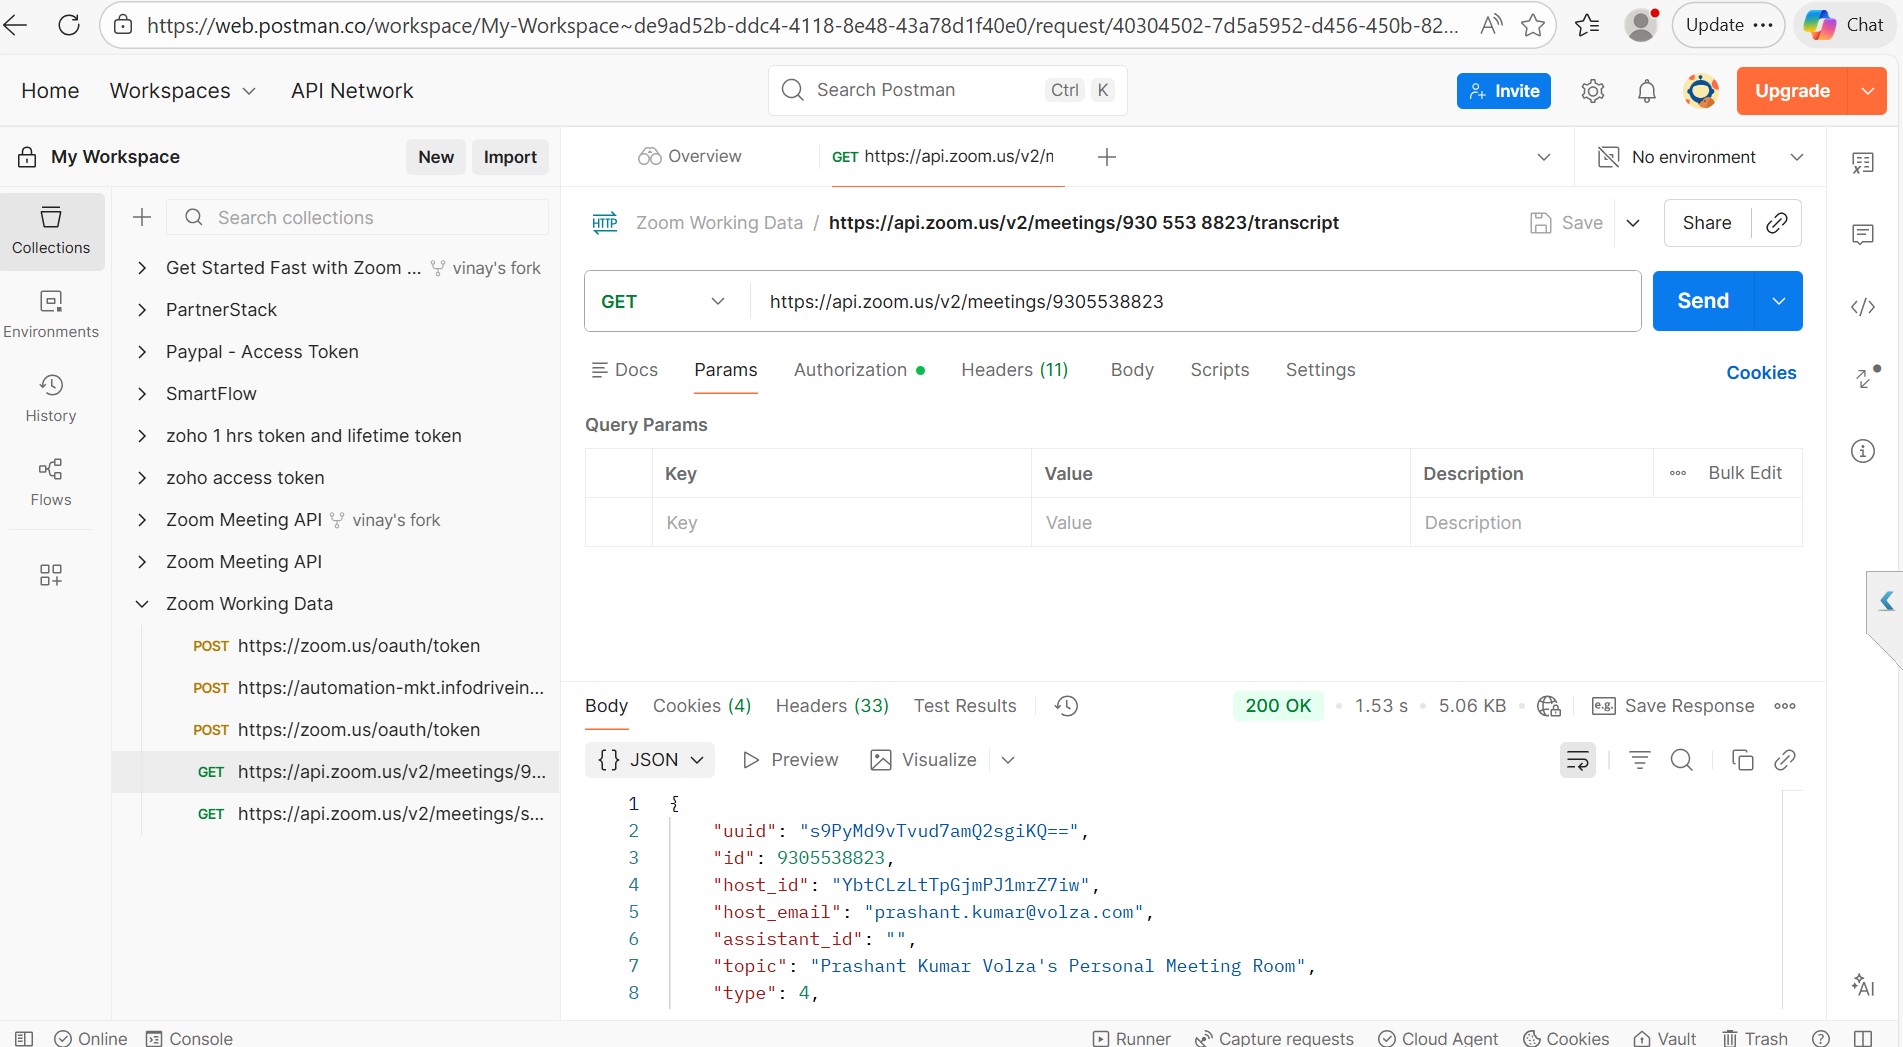Open the Overview tab
The height and width of the screenshot is (1047, 1903).
(x=690, y=157)
